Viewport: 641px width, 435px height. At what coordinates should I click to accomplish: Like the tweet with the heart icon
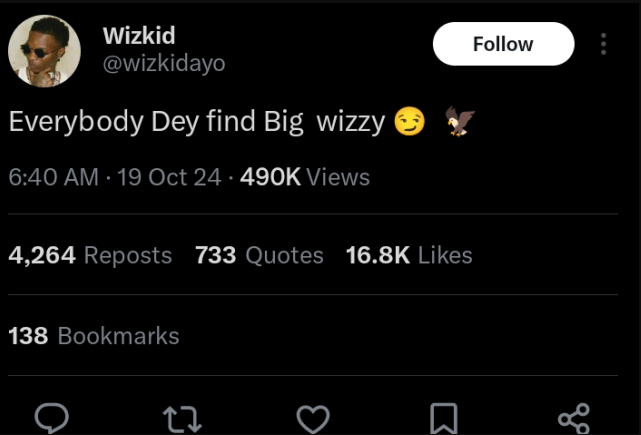pos(314,417)
